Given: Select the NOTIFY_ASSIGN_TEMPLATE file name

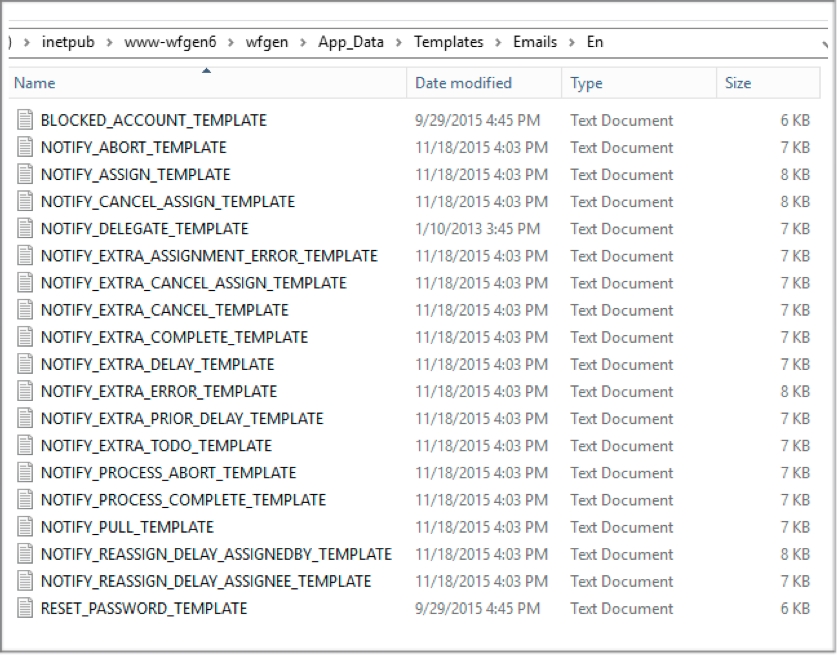Looking at the screenshot, I should coord(135,175).
